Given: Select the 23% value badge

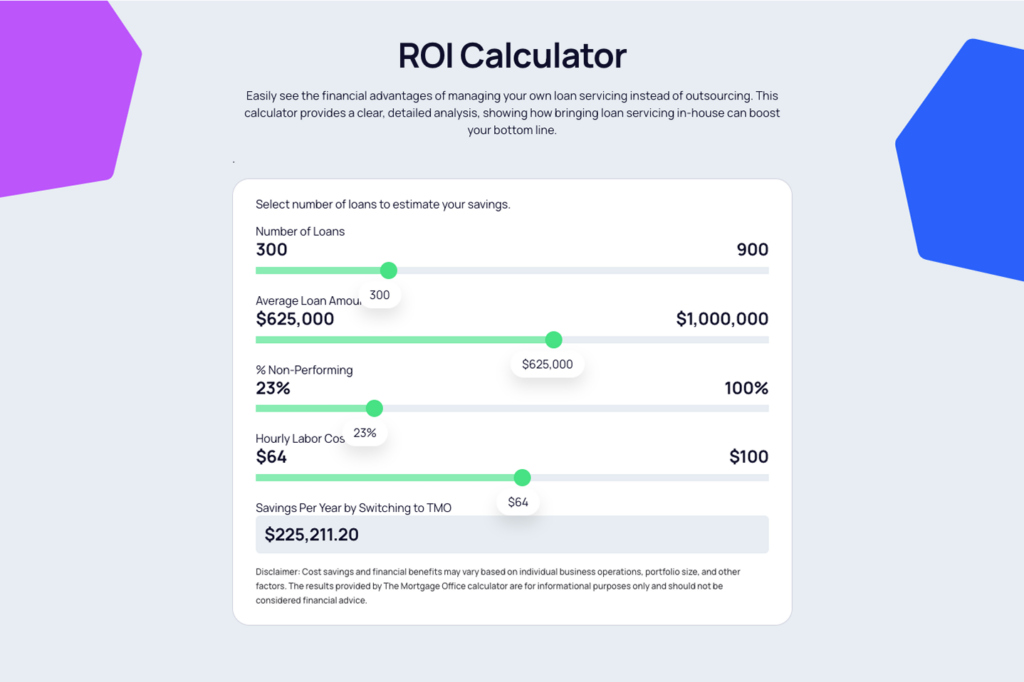Looking at the screenshot, I should [x=365, y=431].
